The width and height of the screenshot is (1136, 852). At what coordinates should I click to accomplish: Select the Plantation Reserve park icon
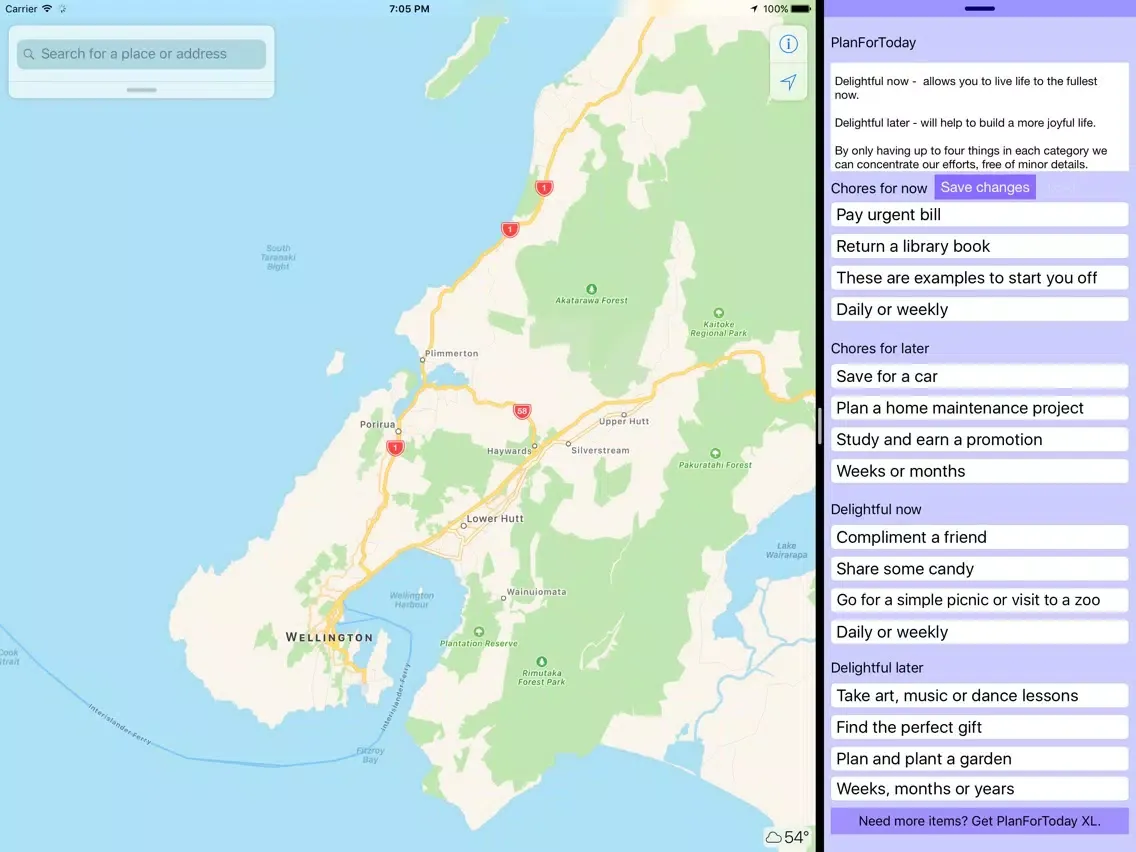tap(478, 632)
